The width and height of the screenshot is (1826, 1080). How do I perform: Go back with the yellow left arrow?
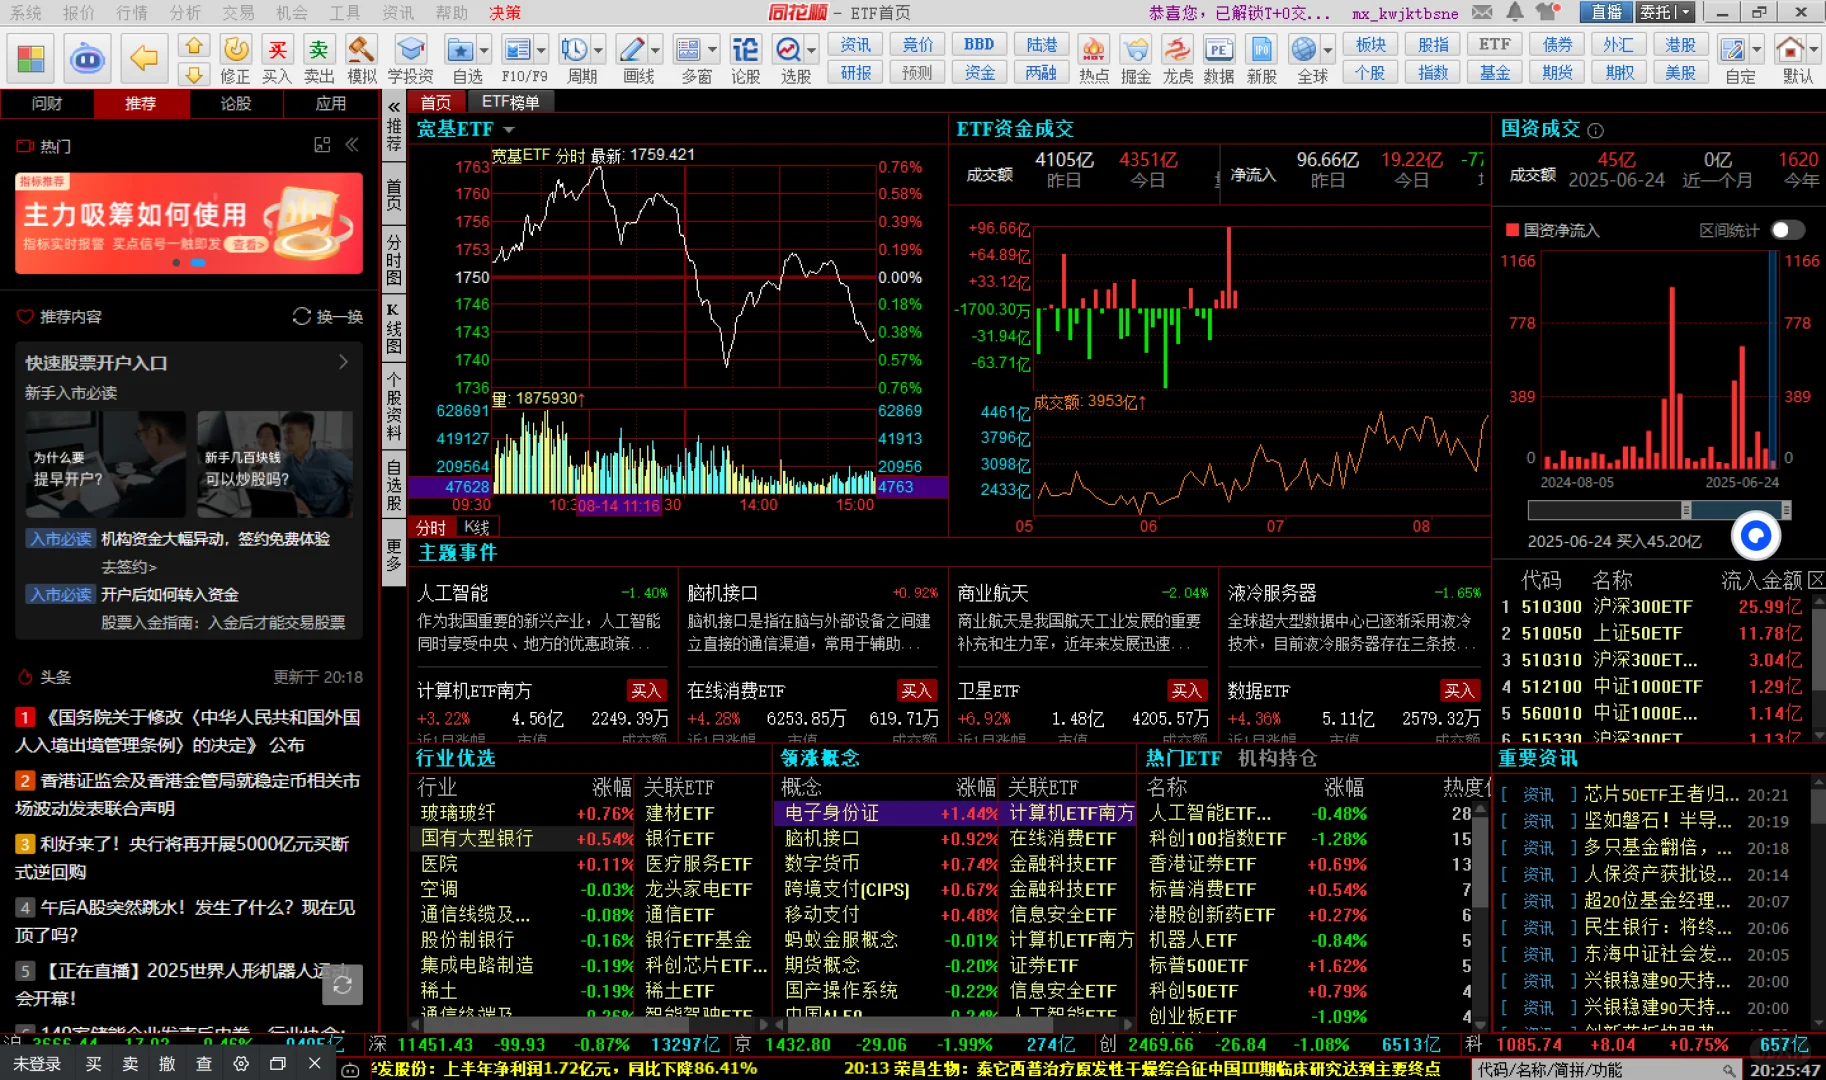click(144, 58)
